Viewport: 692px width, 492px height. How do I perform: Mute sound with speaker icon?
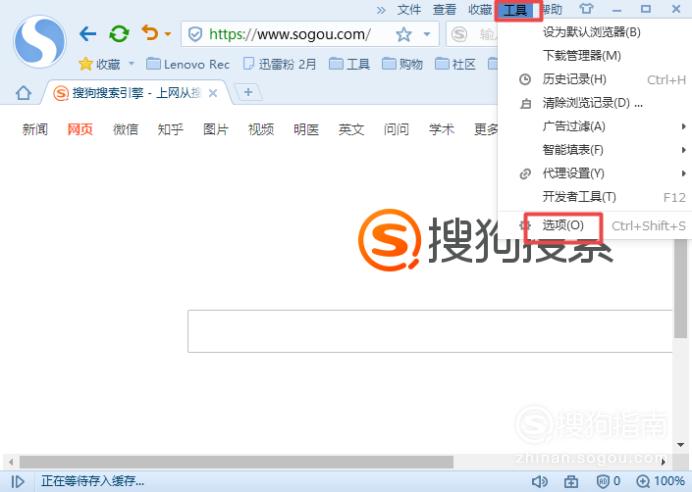coord(539,481)
